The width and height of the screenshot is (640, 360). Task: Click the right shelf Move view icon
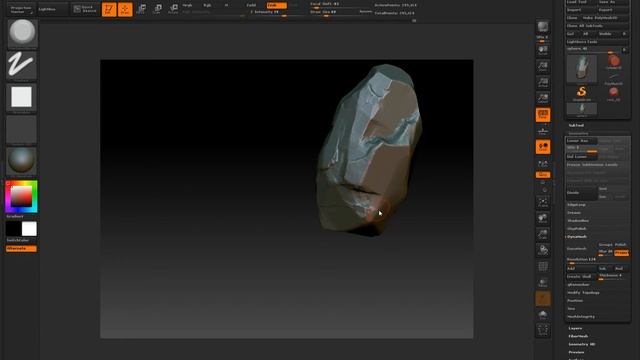click(x=543, y=218)
